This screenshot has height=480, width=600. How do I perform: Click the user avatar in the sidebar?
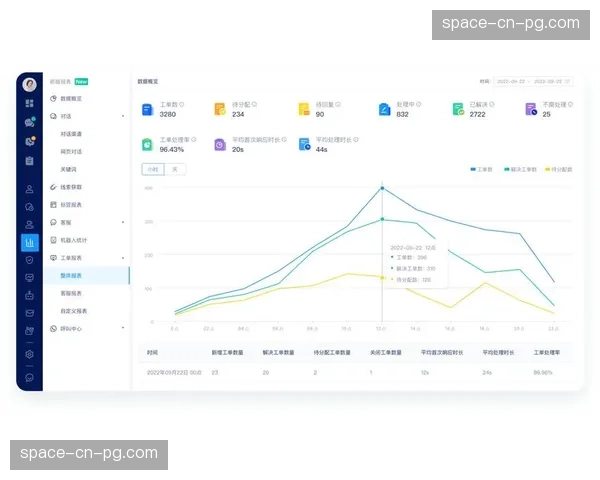point(30,84)
